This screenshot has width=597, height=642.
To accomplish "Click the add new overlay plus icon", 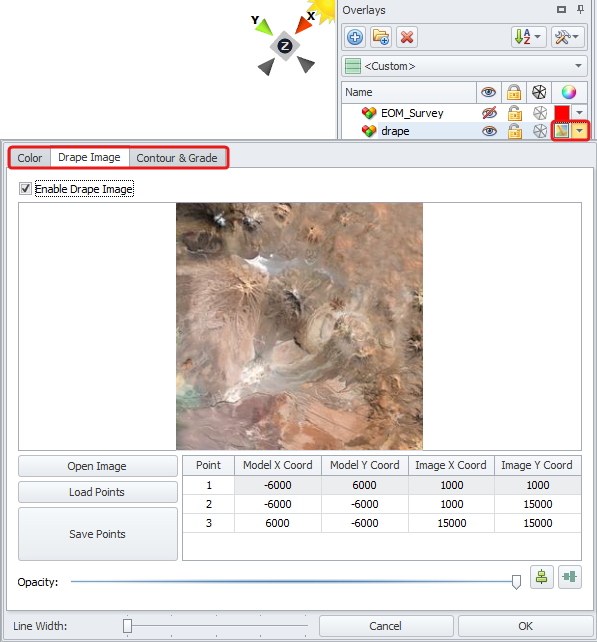I will (355, 37).
